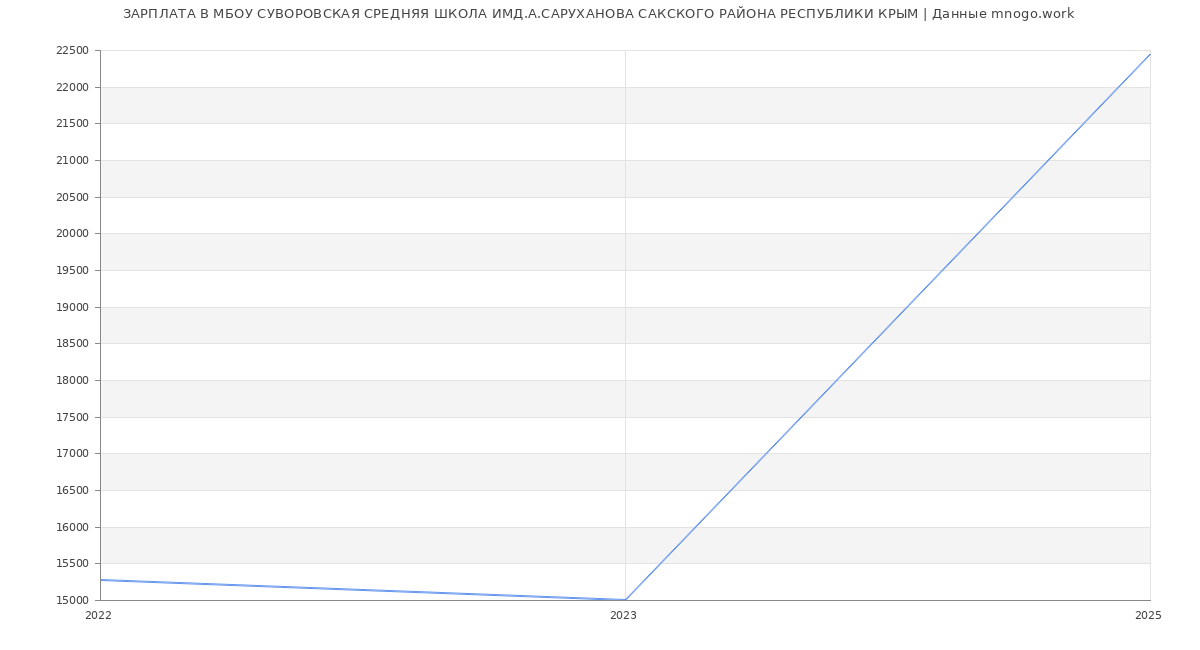The image size is (1200, 650).
Task: Click the 2022 x-axis label
Action: 98,616
